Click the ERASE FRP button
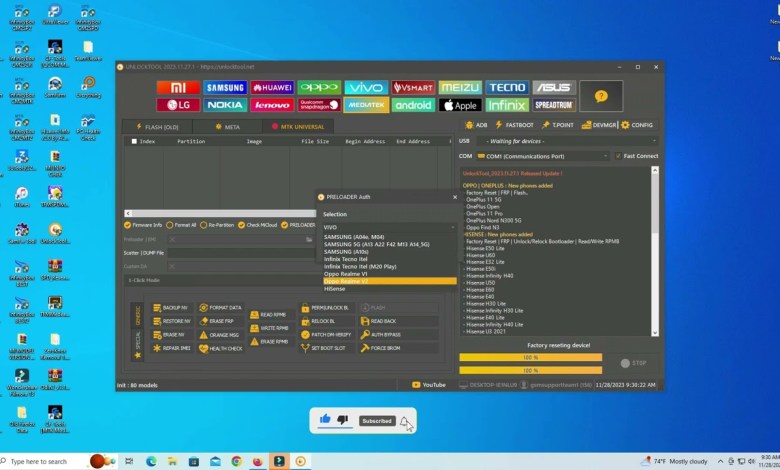Screen dimensions: 780x470 221,320
